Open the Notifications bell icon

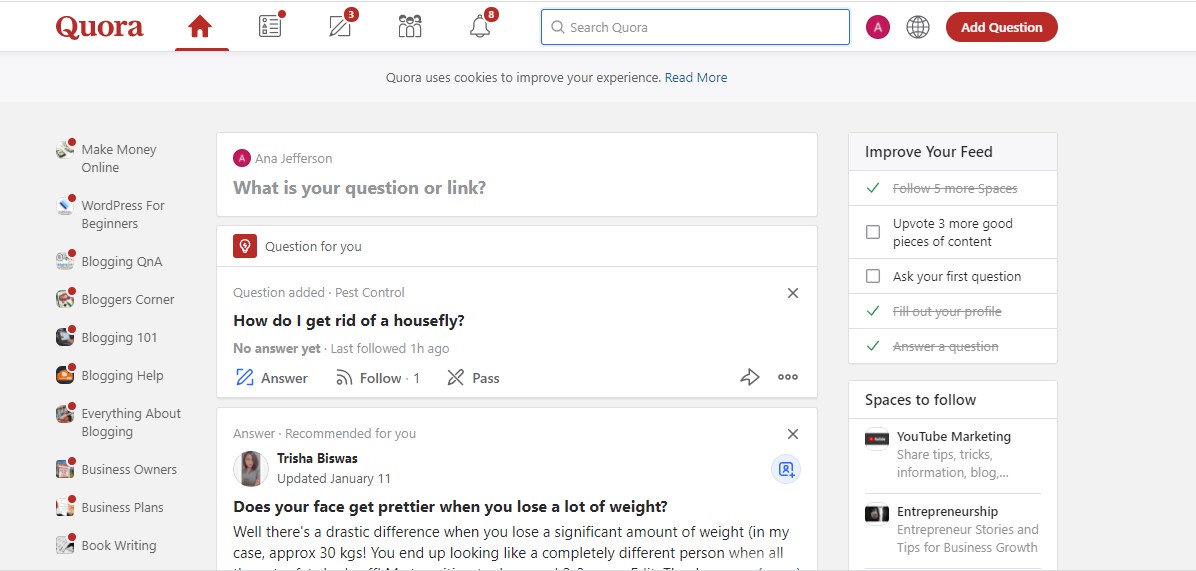(480, 27)
